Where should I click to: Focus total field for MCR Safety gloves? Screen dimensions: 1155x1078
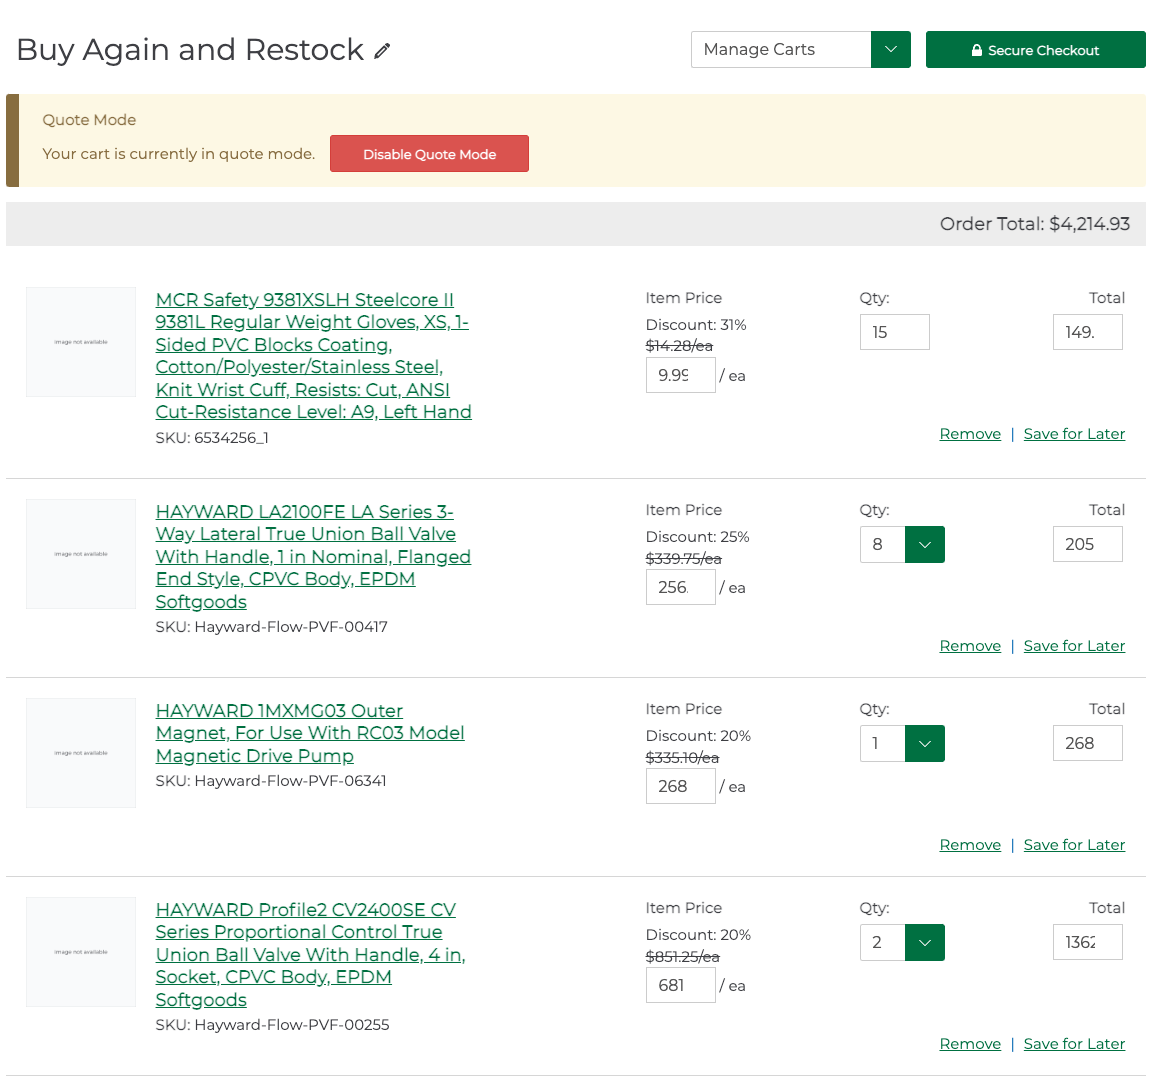1088,332
